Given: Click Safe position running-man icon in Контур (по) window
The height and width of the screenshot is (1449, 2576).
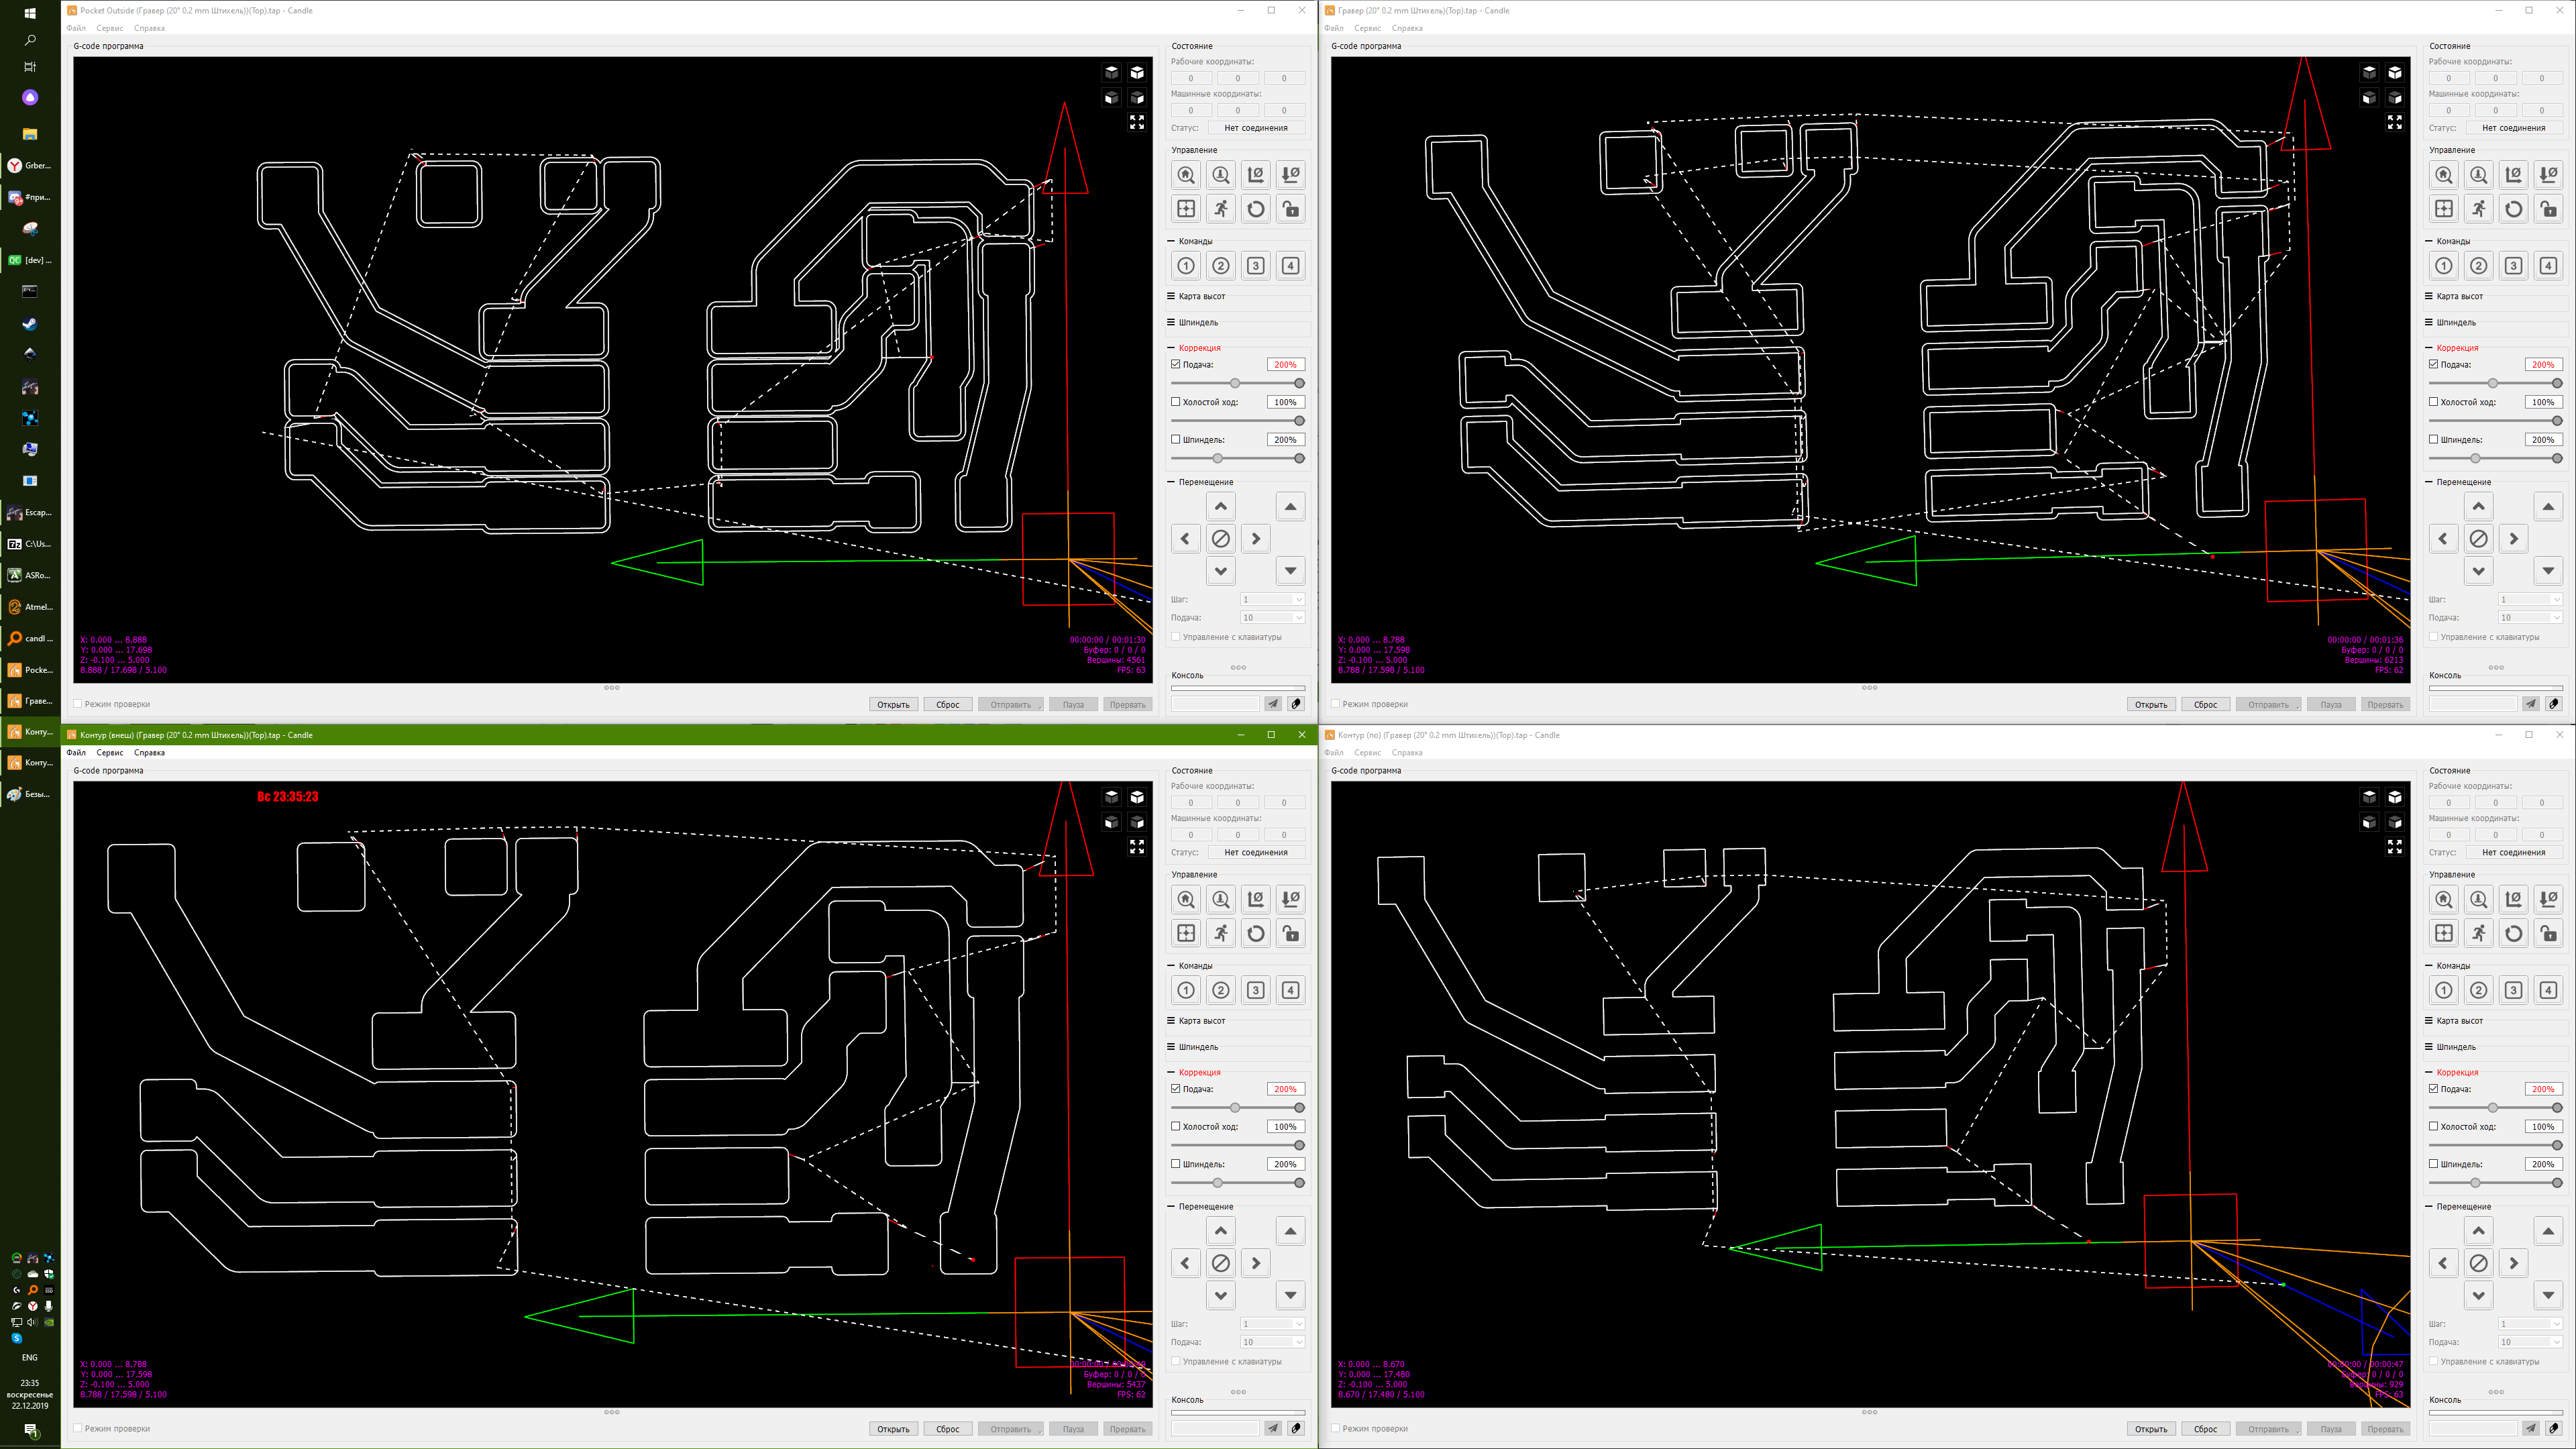Looking at the screenshot, I should coord(2478,933).
